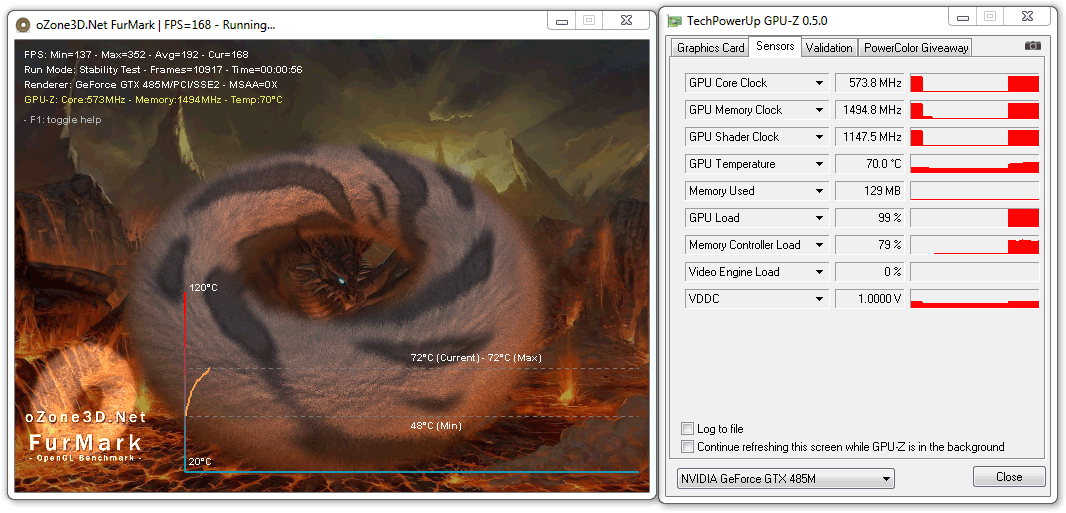Click the GPU-Z title bar app icon
The image size is (1066, 513).
pos(674,21)
